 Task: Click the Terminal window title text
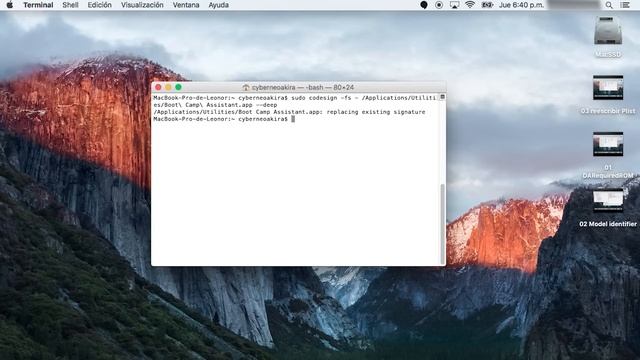(302, 87)
